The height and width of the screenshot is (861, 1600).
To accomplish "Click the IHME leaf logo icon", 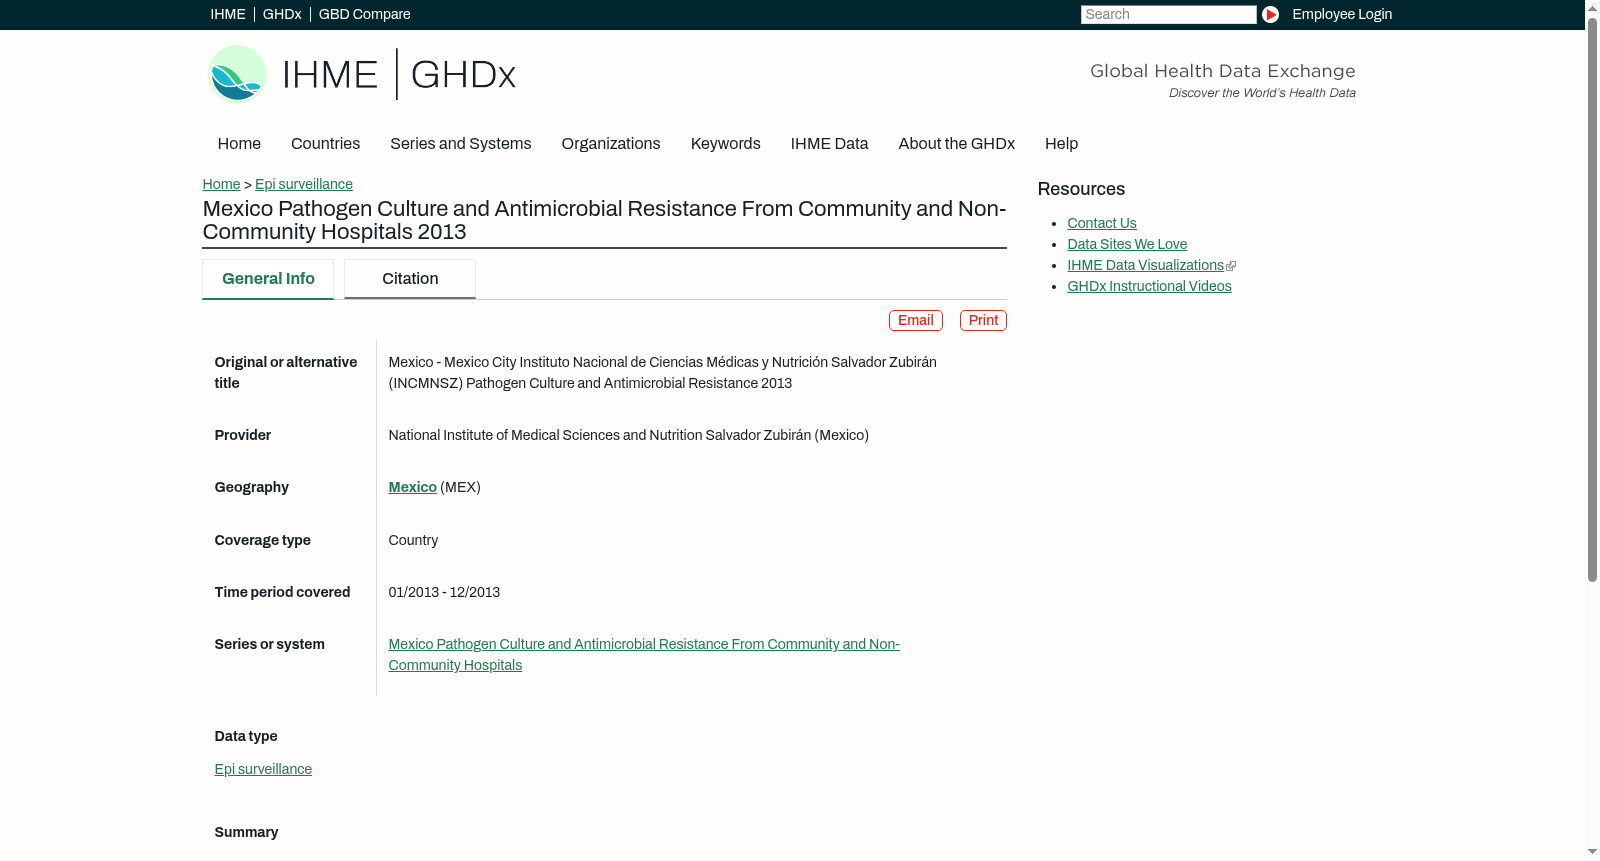I will 237,74.
